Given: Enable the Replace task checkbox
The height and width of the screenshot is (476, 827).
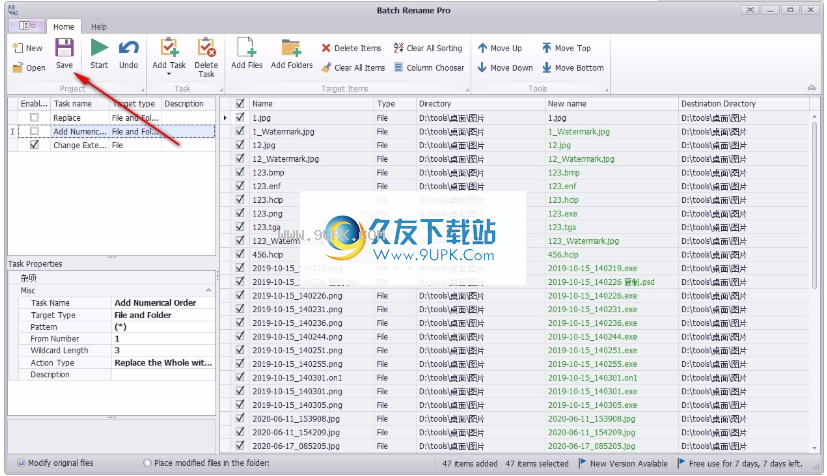Looking at the screenshot, I should [x=34, y=118].
